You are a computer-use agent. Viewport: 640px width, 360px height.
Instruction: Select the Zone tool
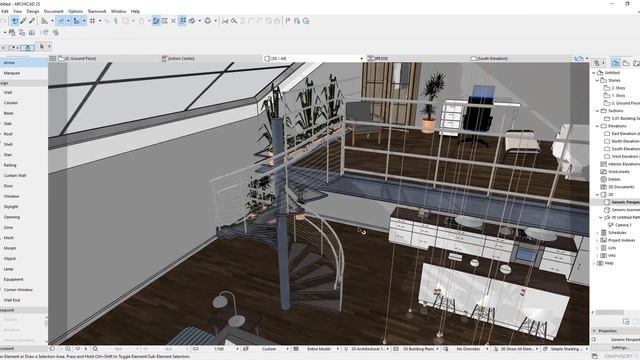click(8, 227)
